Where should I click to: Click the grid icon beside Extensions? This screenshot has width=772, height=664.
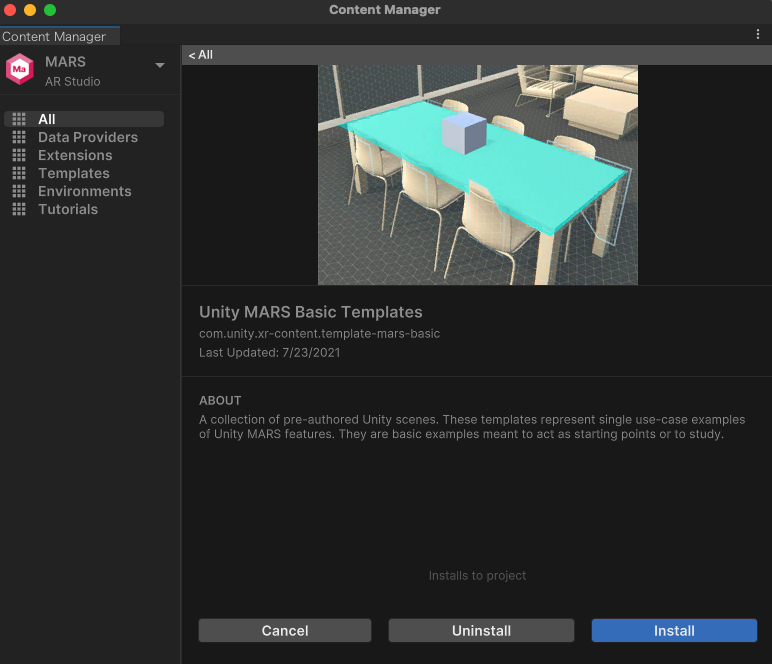pos(19,155)
